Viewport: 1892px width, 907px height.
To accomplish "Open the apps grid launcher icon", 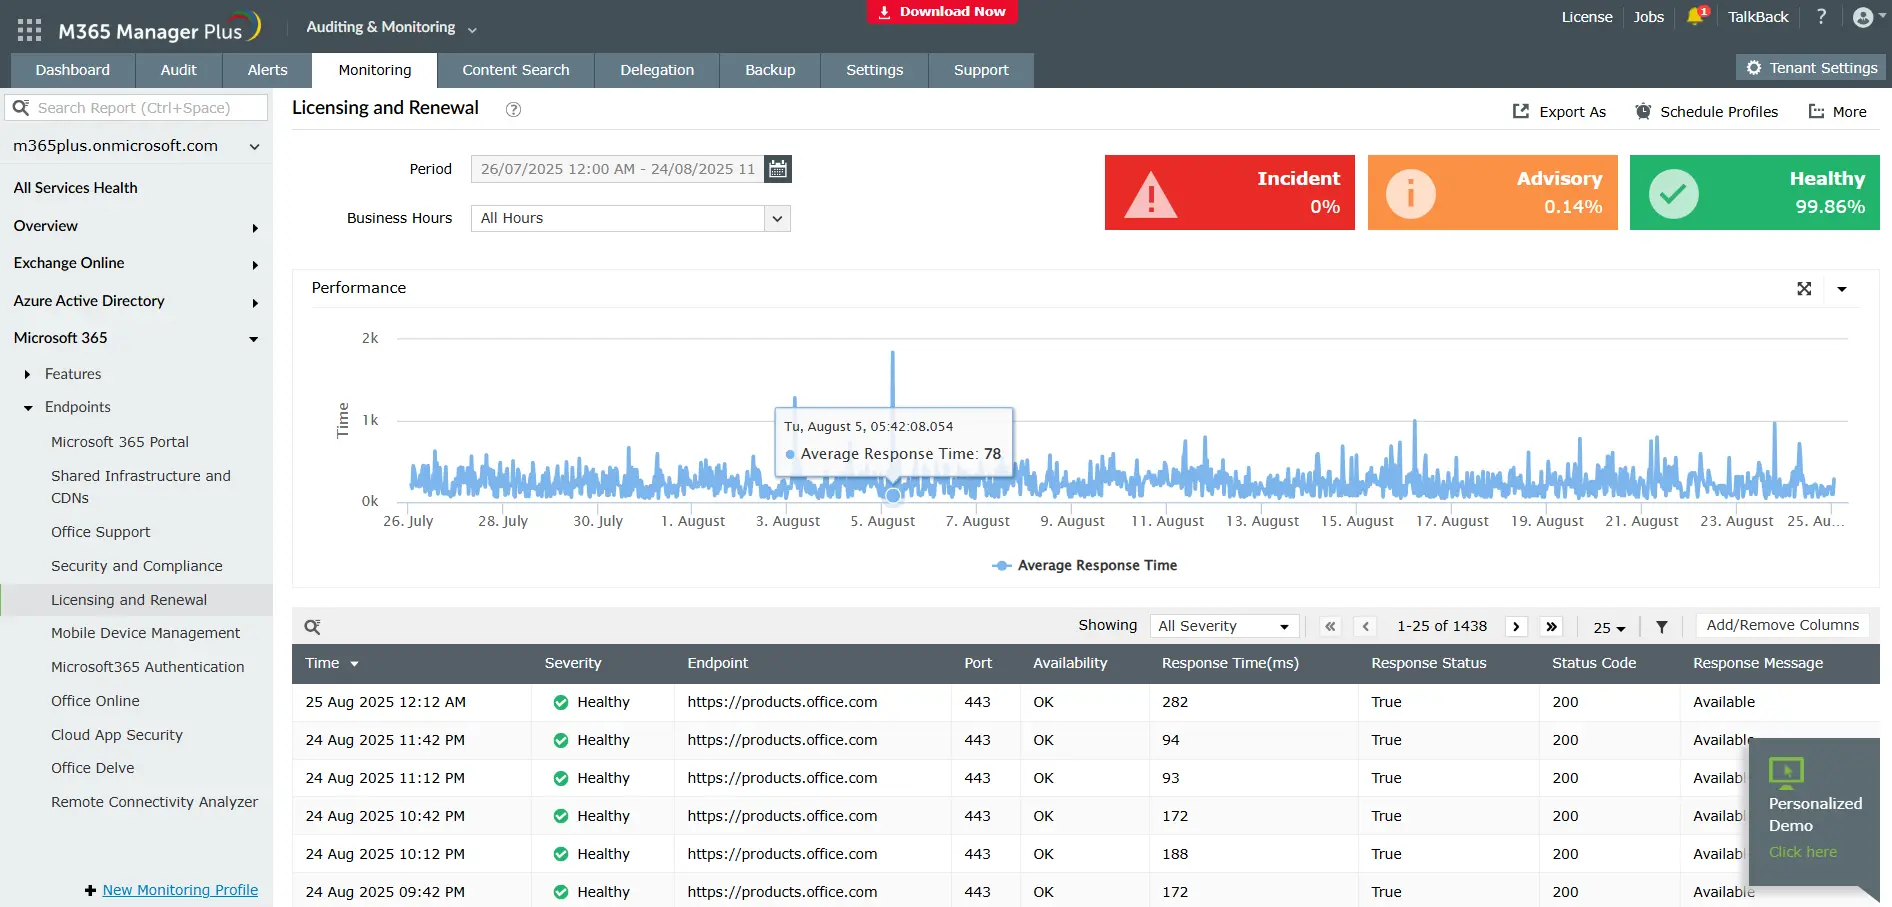I will [x=29, y=30].
